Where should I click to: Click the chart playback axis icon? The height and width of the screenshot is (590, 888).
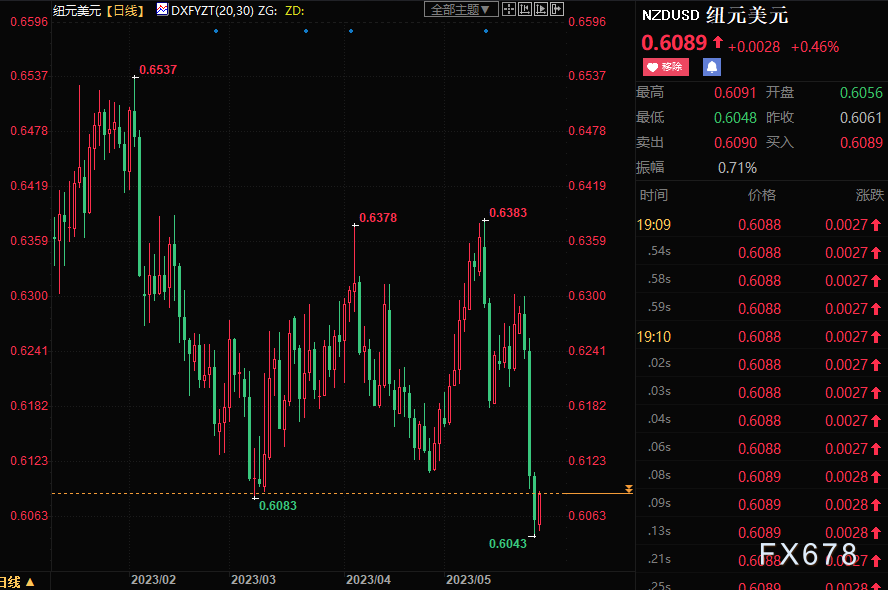[x=540, y=9]
